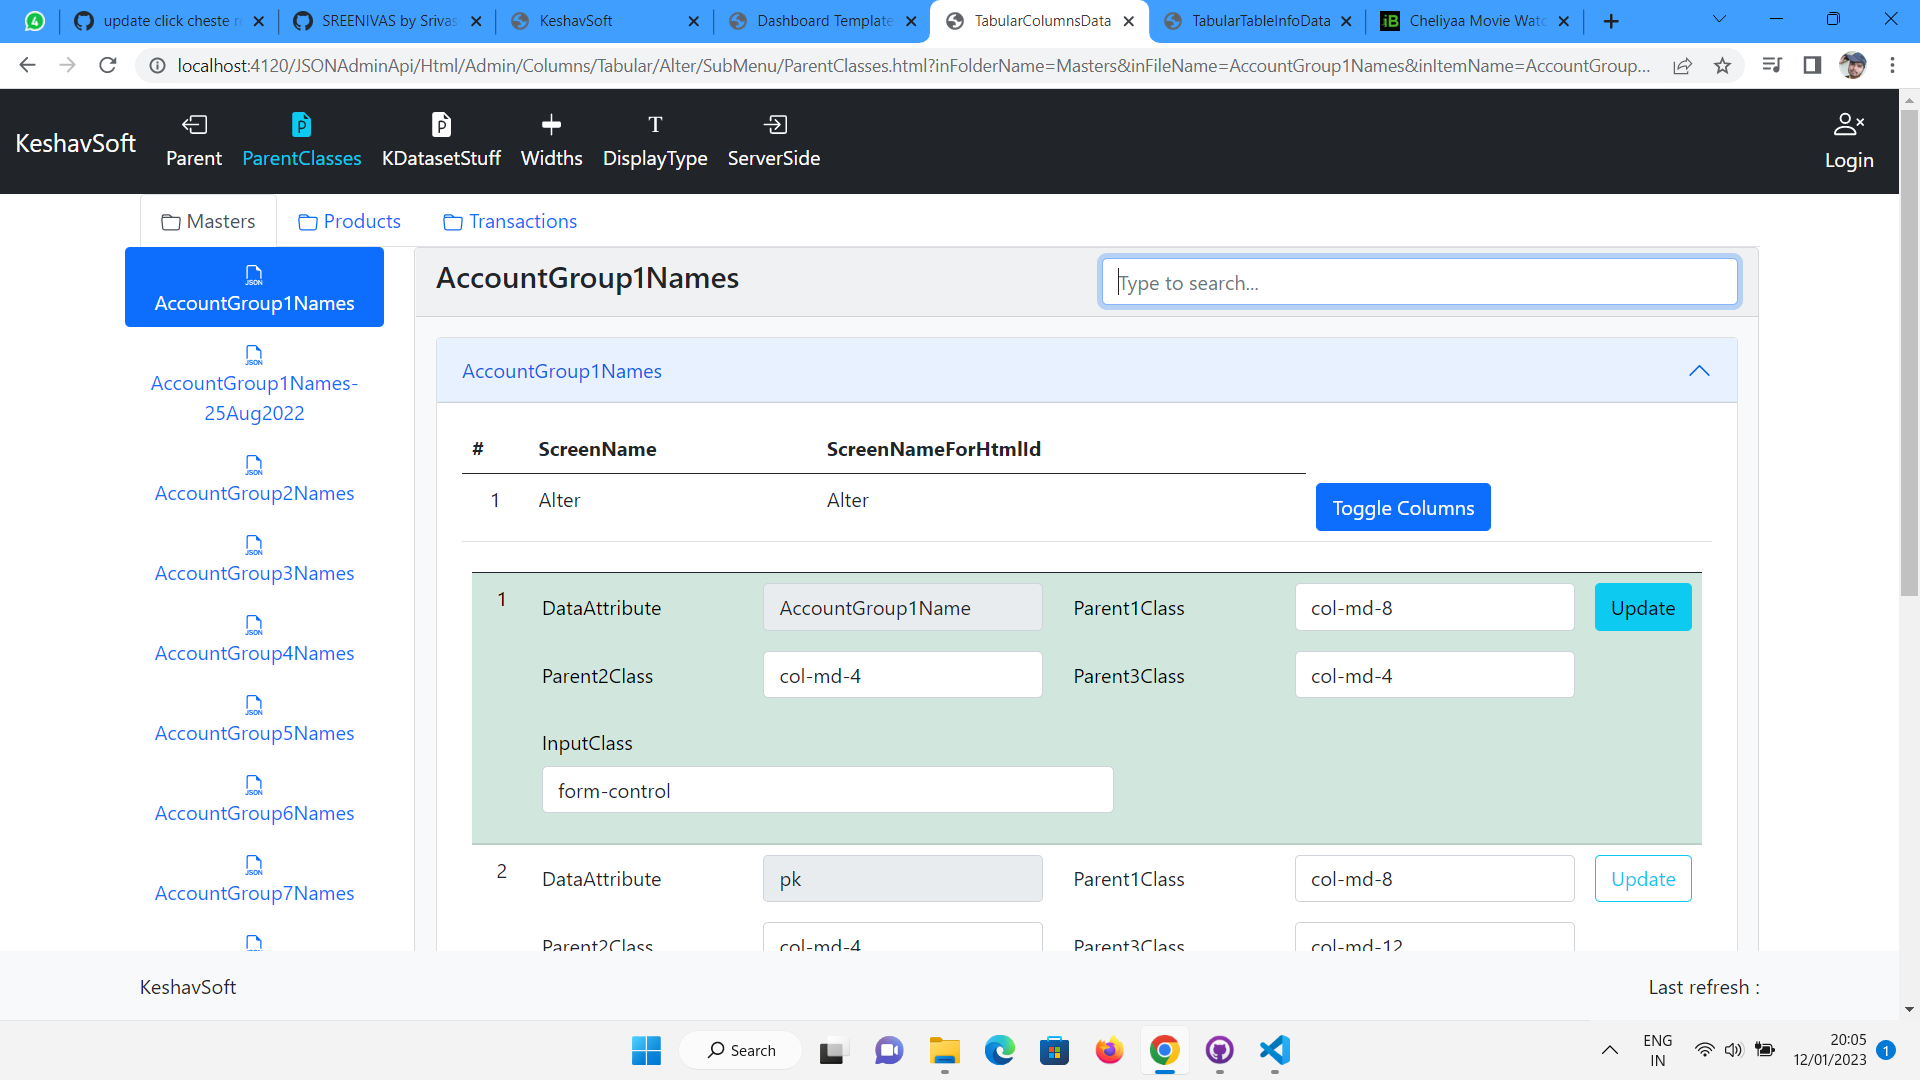Open Firefox from the taskbar

click(x=1109, y=1050)
